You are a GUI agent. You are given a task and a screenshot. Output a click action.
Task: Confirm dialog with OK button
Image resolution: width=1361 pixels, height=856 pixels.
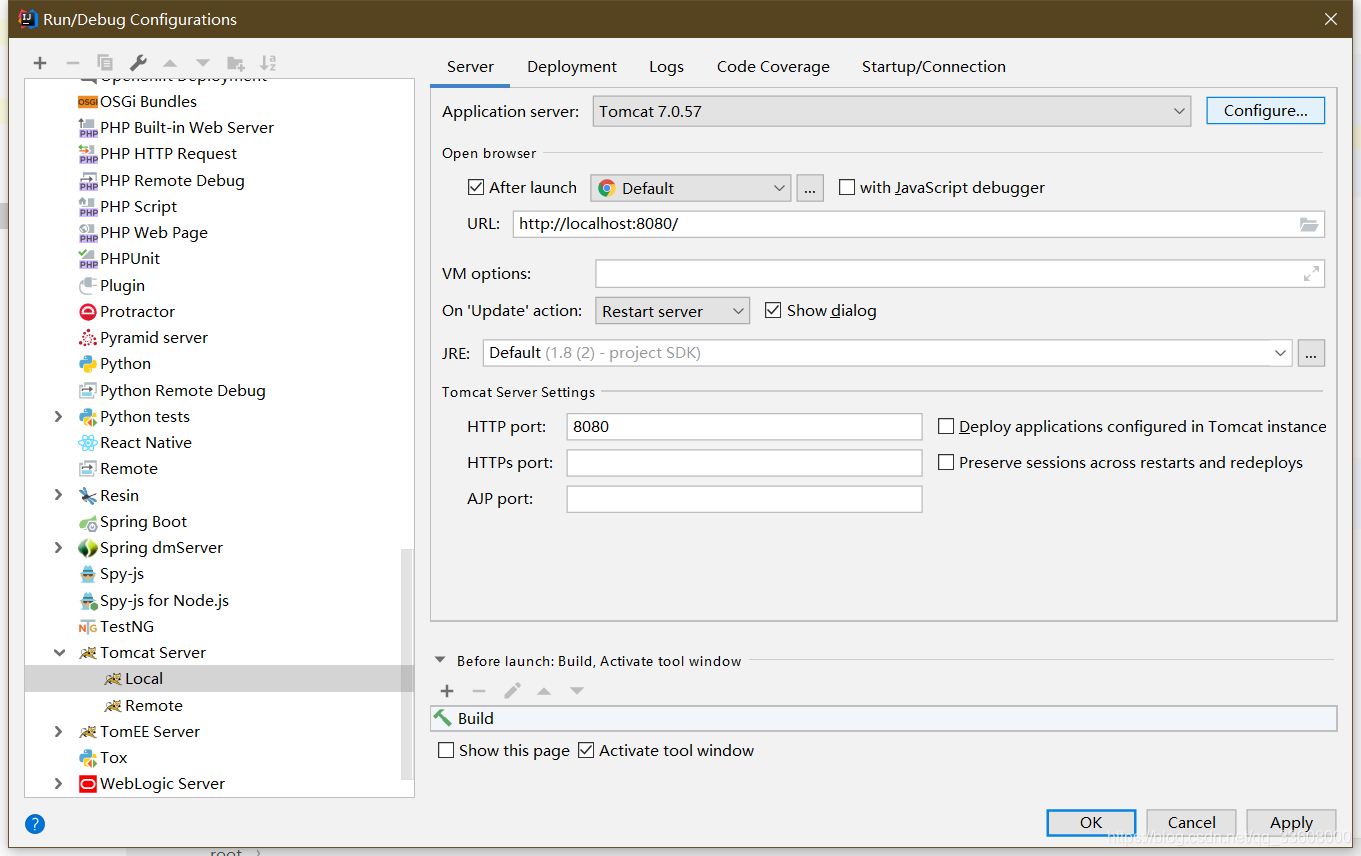(1091, 822)
